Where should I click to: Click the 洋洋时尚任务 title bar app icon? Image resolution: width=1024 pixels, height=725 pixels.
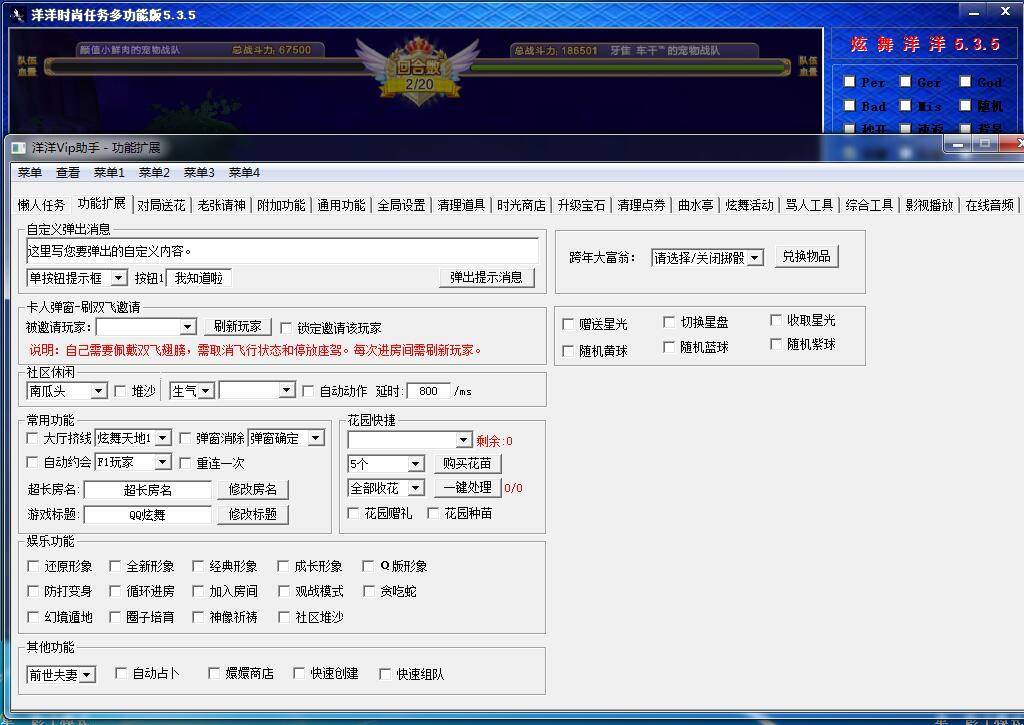17,15
